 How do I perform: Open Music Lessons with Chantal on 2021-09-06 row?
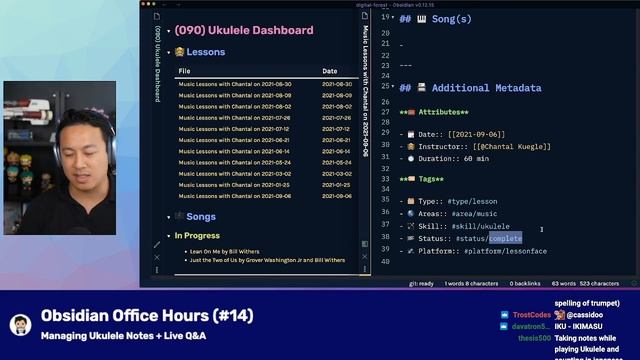point(235,196)
